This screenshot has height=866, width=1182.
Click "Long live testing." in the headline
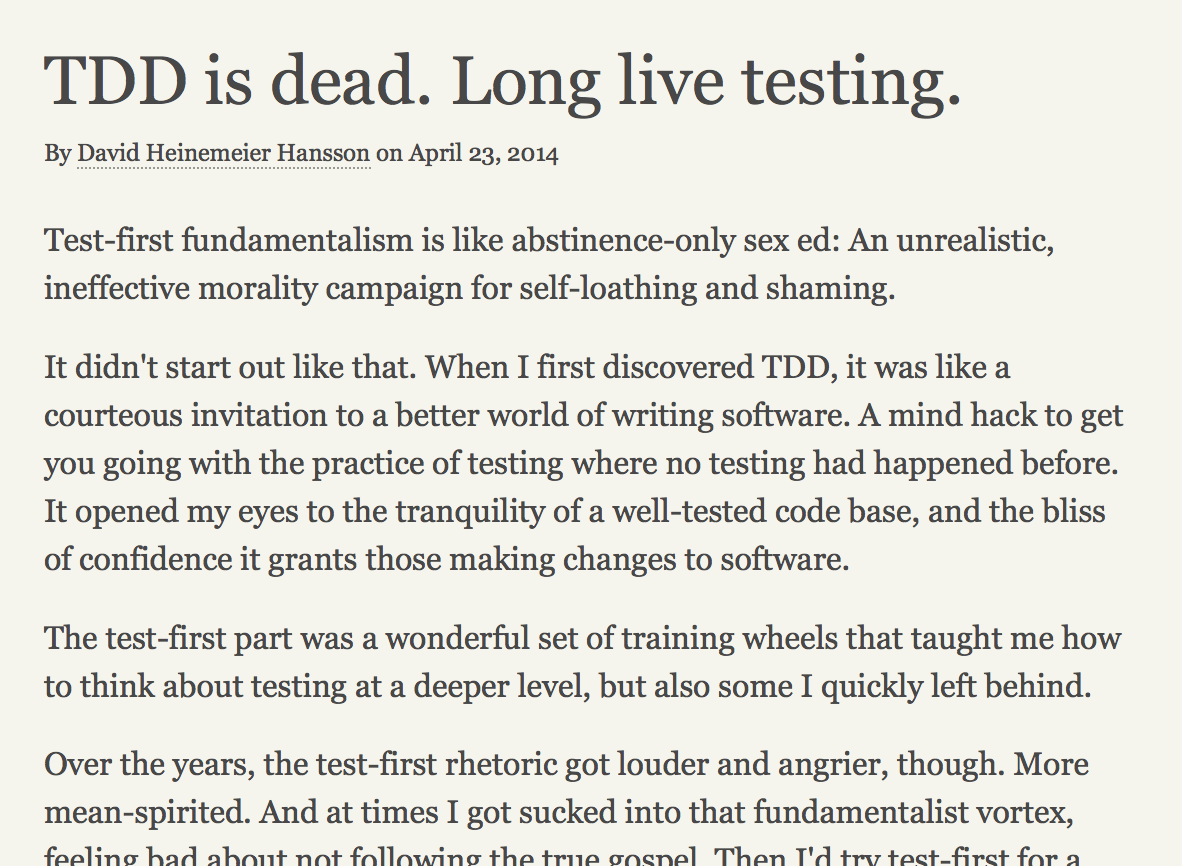point(706,81)
